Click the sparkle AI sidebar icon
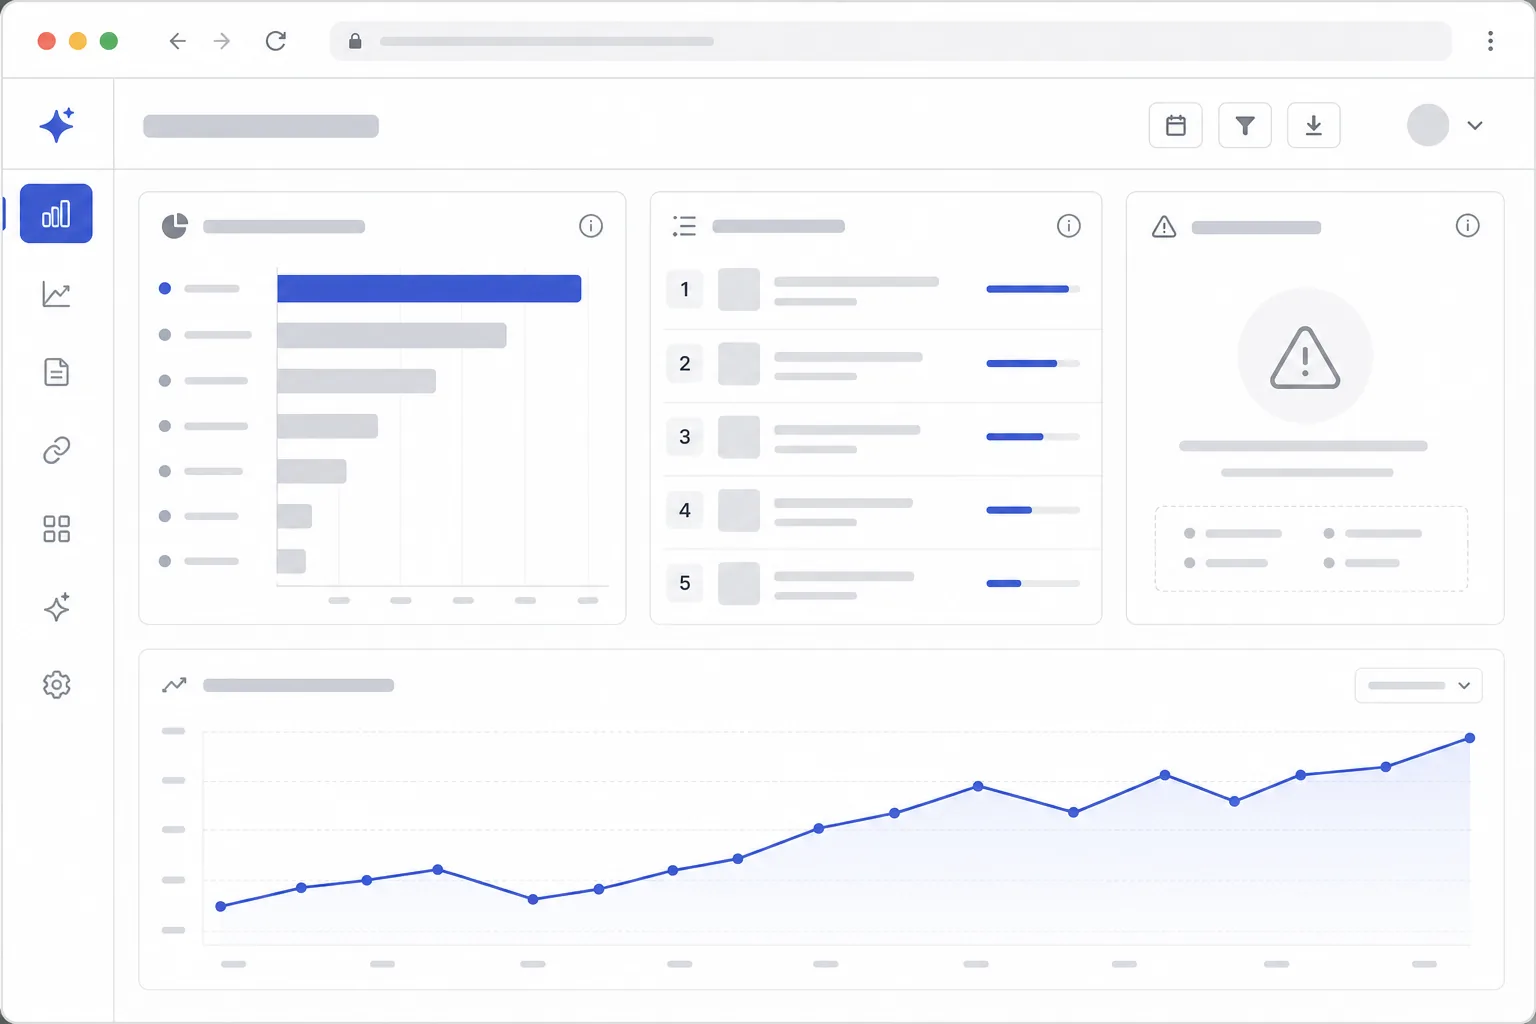Viewport: 1536px width, 1024px height. pyautogui.click(x=56, y=607)
